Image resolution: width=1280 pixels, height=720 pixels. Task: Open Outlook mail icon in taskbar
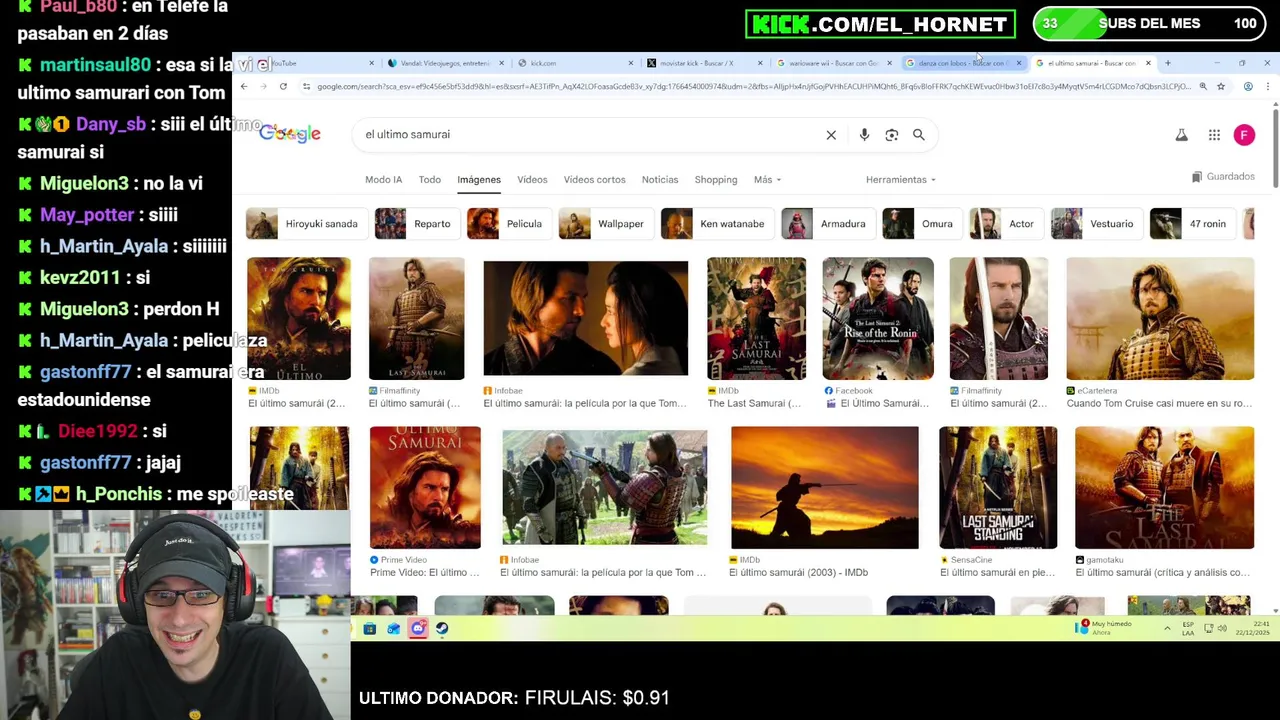(x=394, y=629)
